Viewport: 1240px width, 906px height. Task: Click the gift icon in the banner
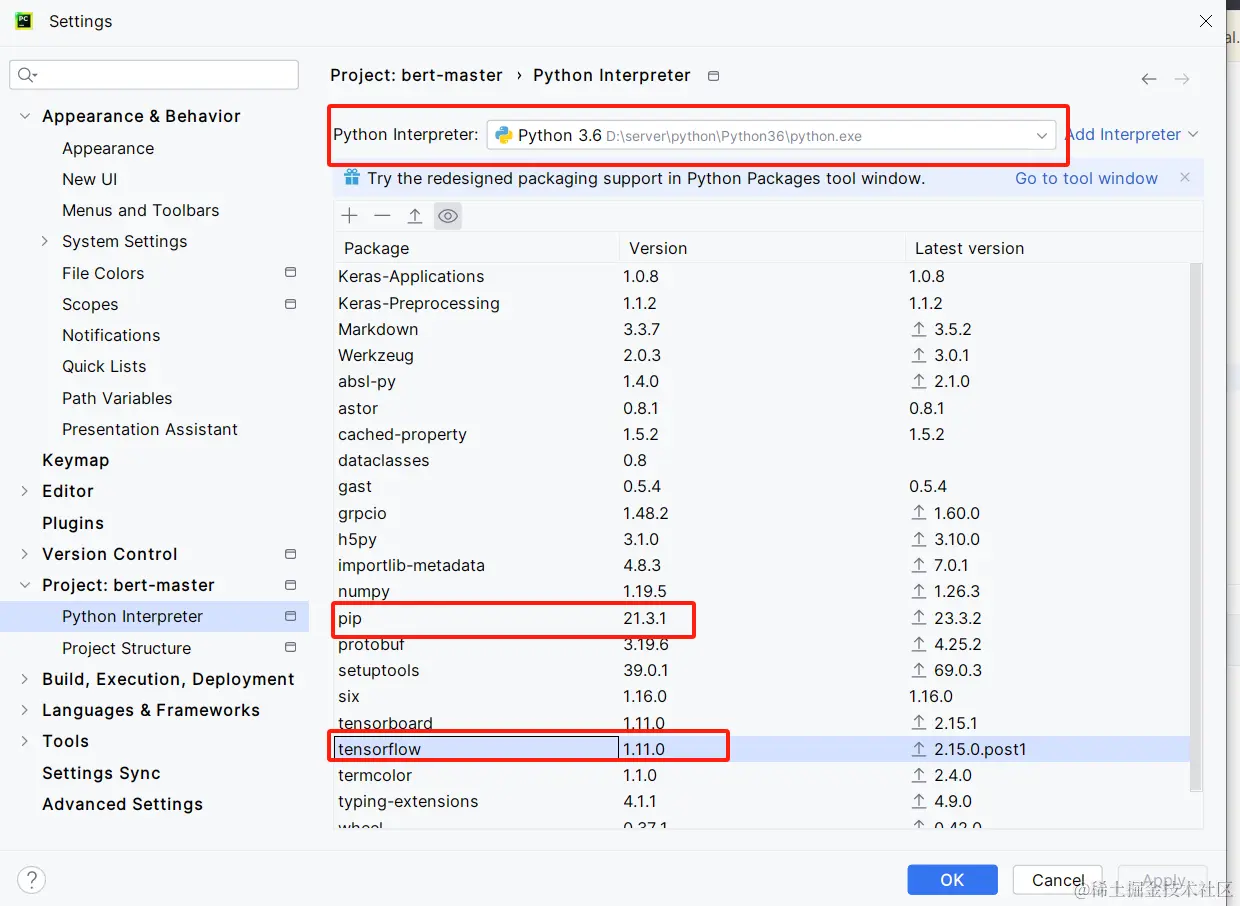click(352, 177)
